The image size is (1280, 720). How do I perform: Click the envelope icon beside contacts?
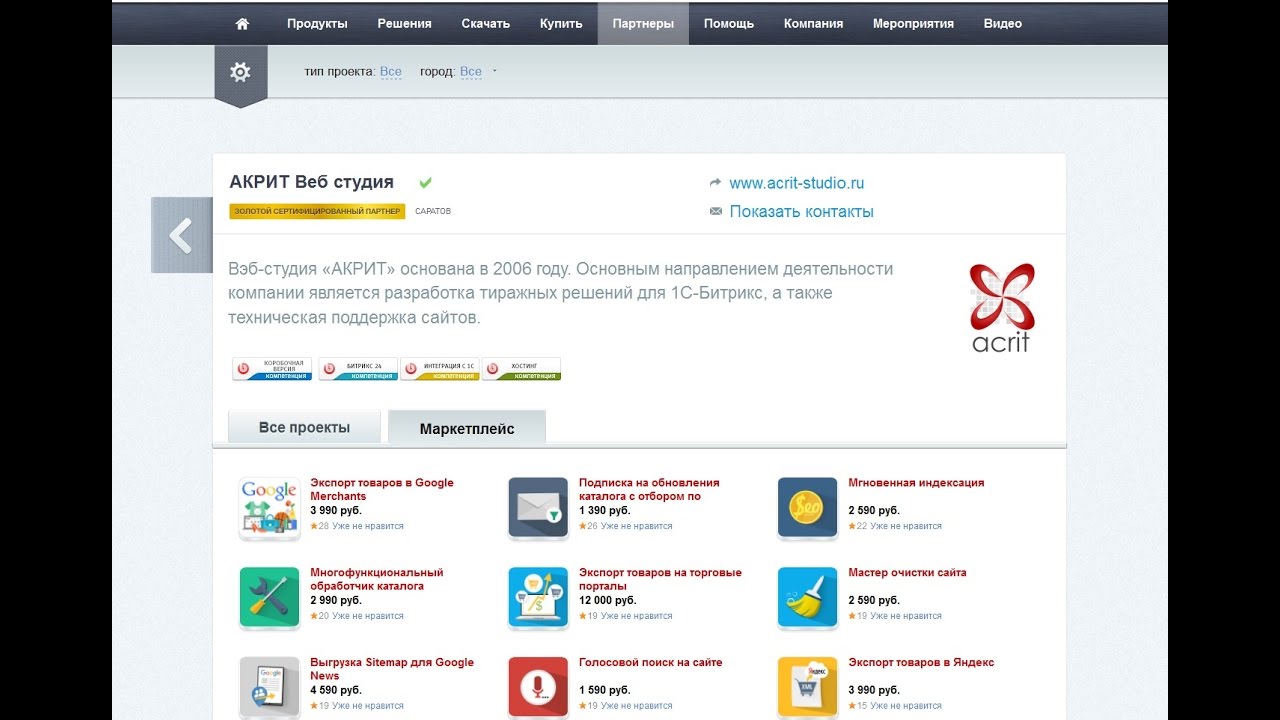[x=715, y=212]
